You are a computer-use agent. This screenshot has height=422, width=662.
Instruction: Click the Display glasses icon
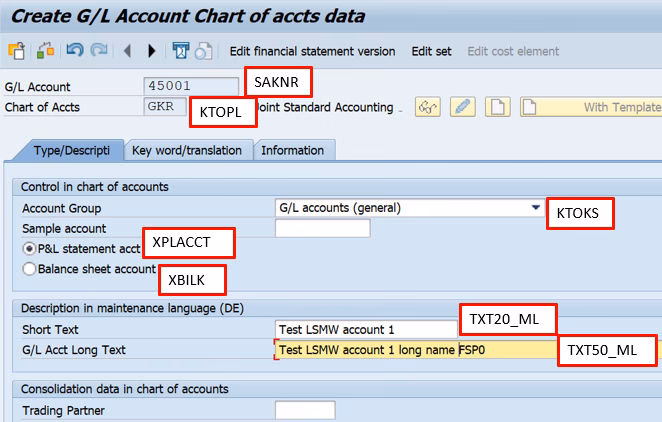point(428,107)
